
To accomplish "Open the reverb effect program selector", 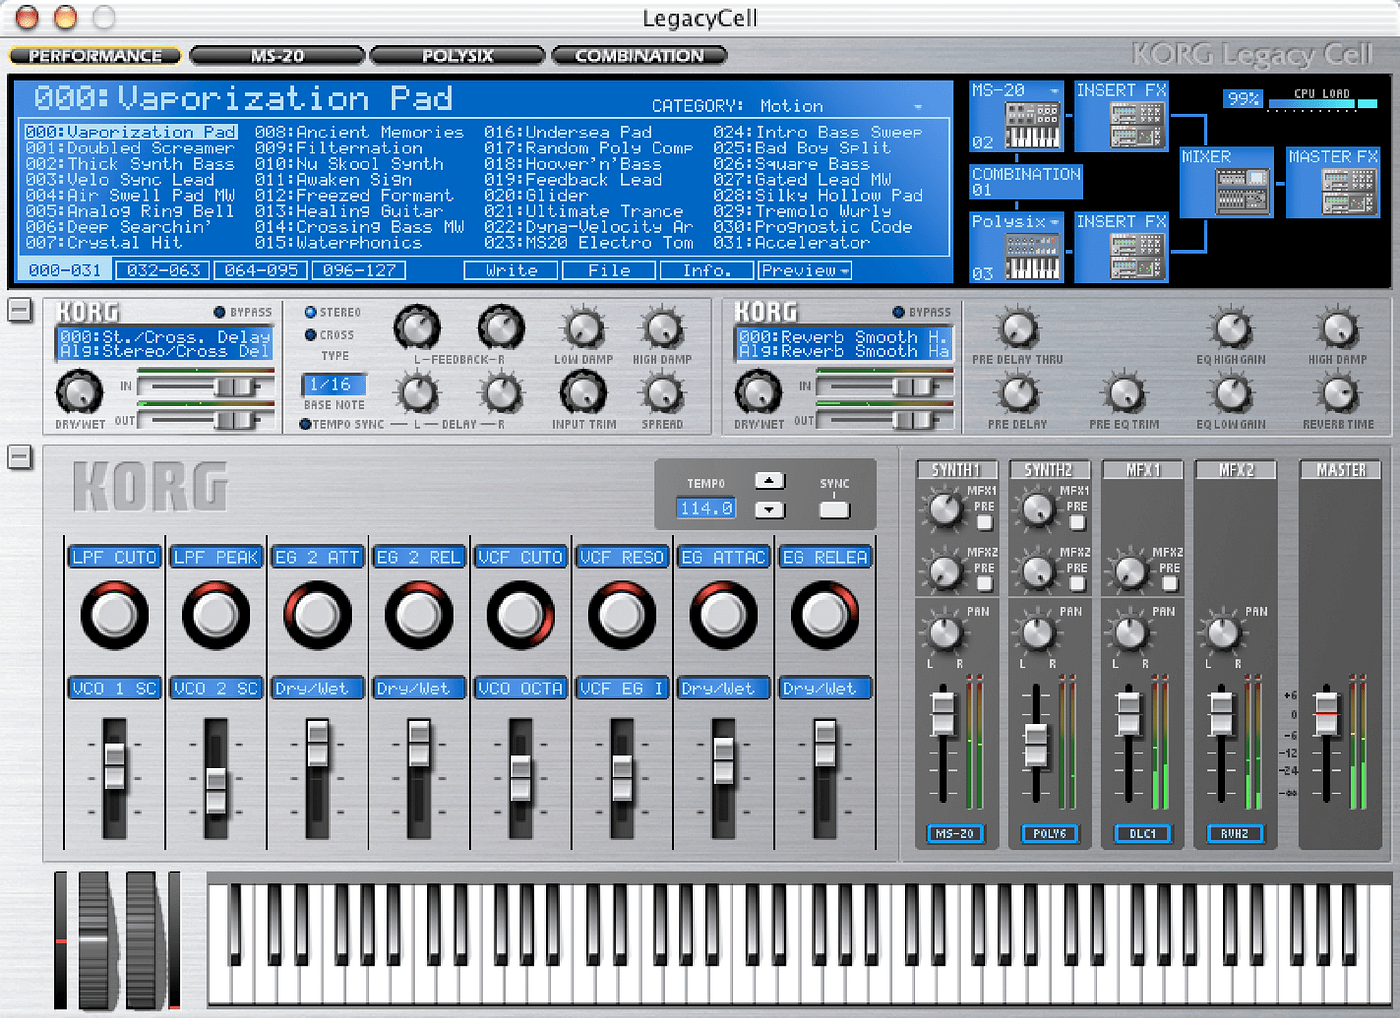I will coord(843,344).
